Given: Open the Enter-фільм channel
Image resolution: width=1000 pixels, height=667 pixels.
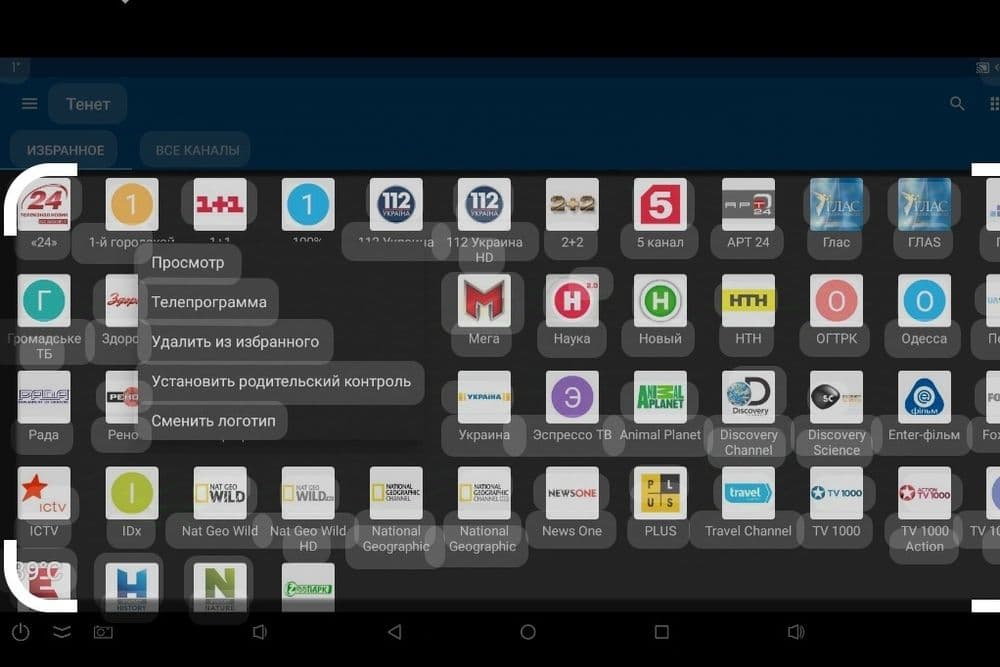Looking at the screenshot, I should click(x=924, y=397).
